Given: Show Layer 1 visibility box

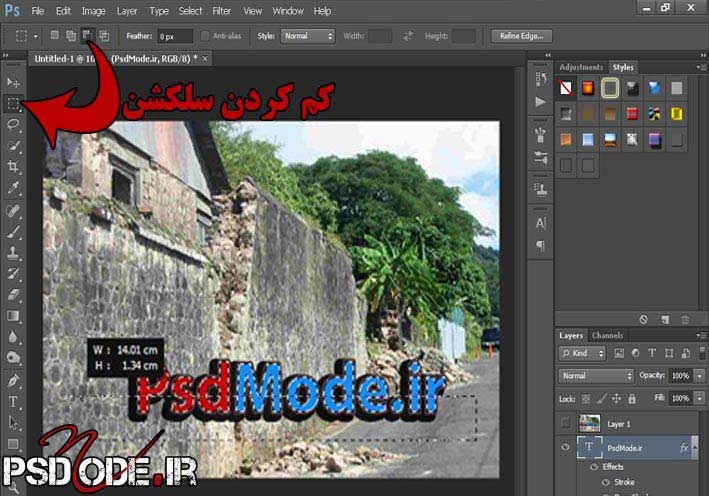Looking at the screenshot, I should tap(565, 423).
